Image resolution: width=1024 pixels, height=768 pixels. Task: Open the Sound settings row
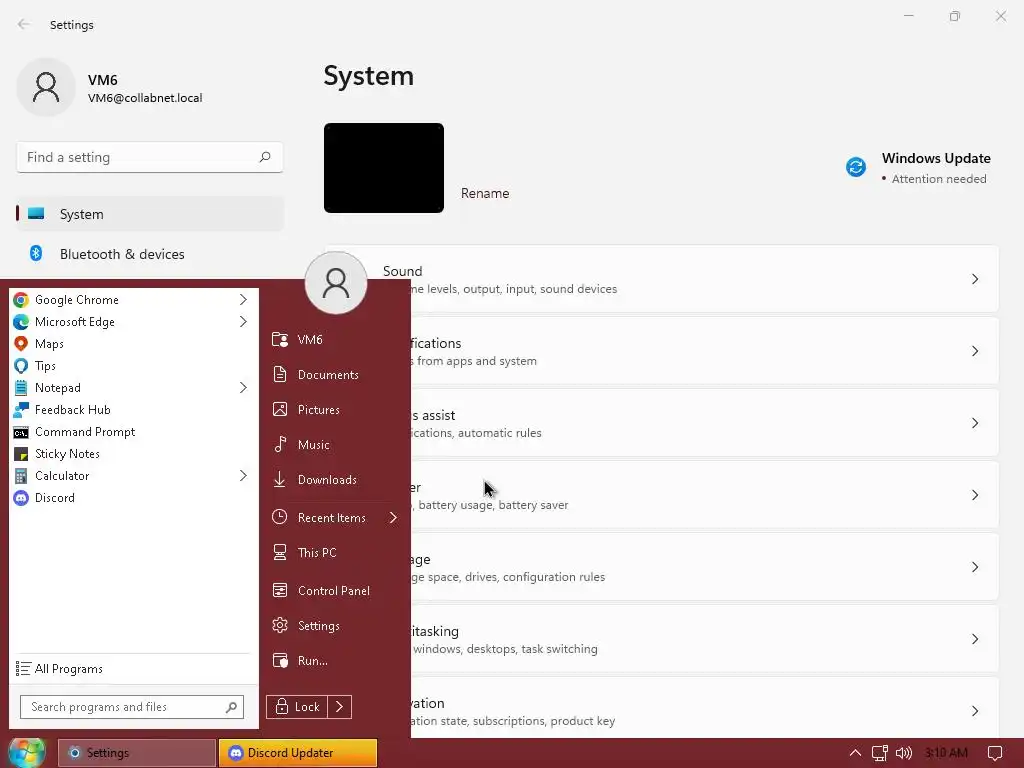[x=661, y=280]
